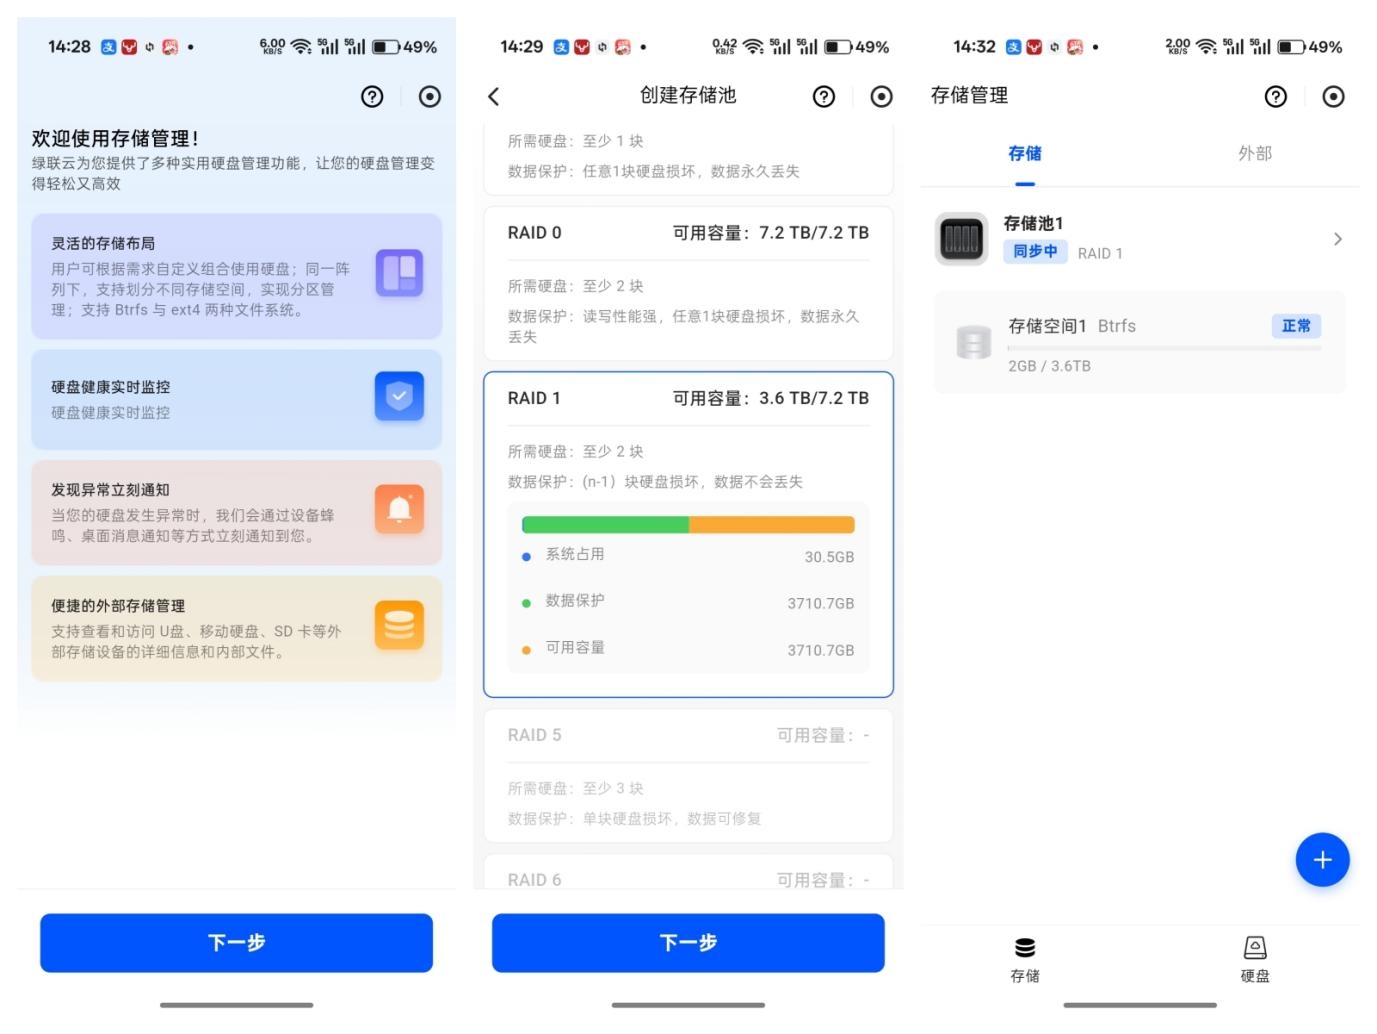
Task: Tap the 同步中 status badge
Action: pyautogui.click(x=1036, y=252)
